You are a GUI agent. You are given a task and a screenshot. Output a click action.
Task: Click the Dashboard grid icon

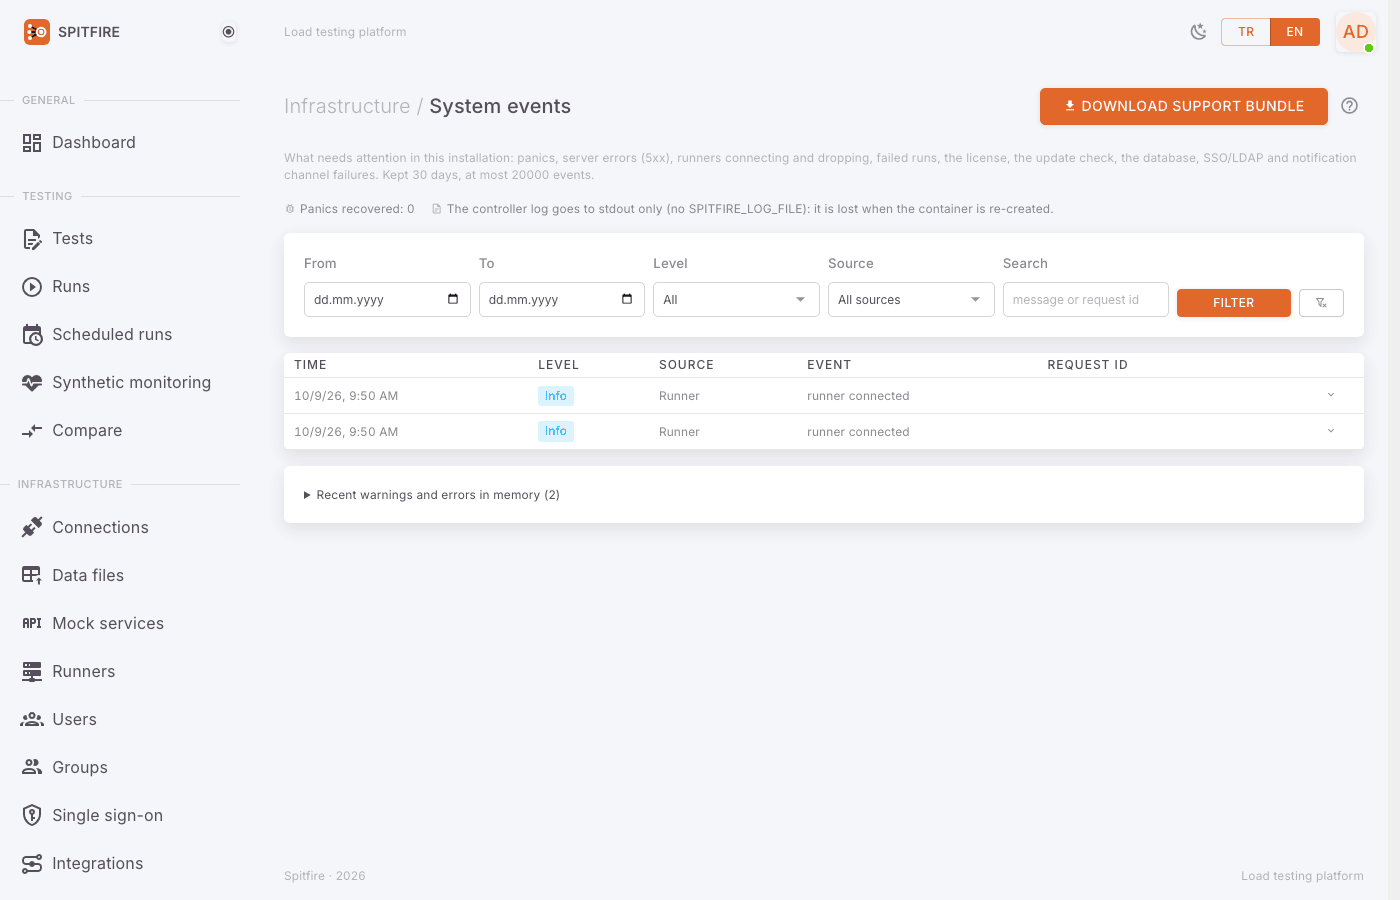click(32, 143)
